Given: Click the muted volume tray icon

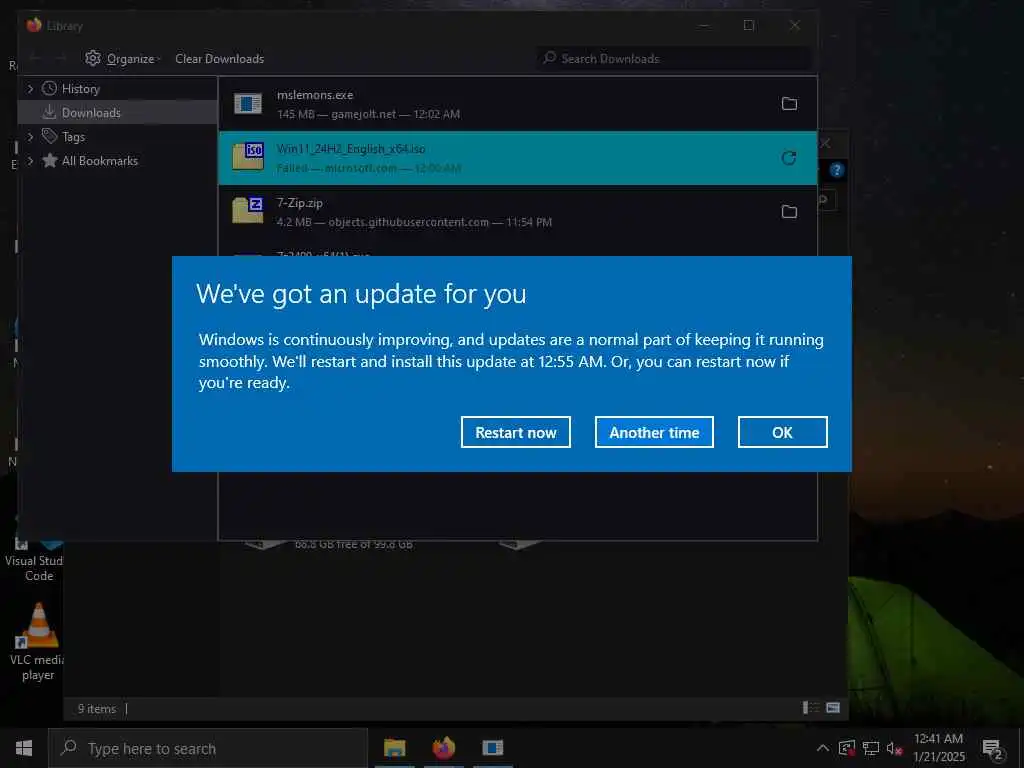Looking at the screenshot, I should point(895,748).
